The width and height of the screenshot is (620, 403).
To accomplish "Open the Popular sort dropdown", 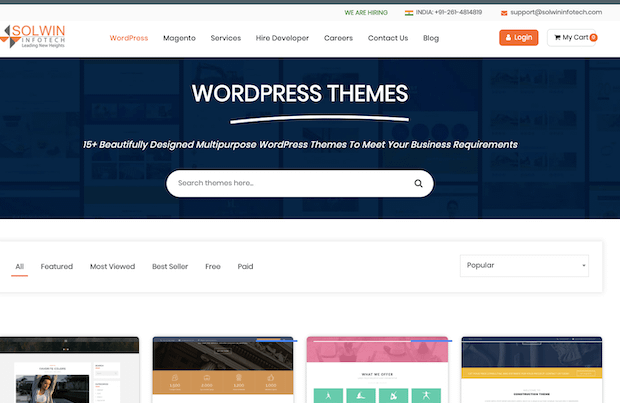I will pyautogui.click(x=524, y=266).
